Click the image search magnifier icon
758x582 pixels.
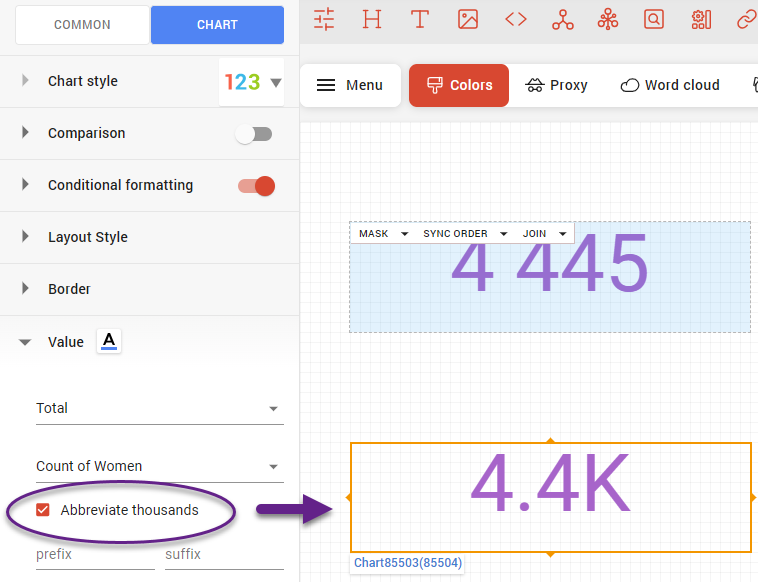[654, 19]
